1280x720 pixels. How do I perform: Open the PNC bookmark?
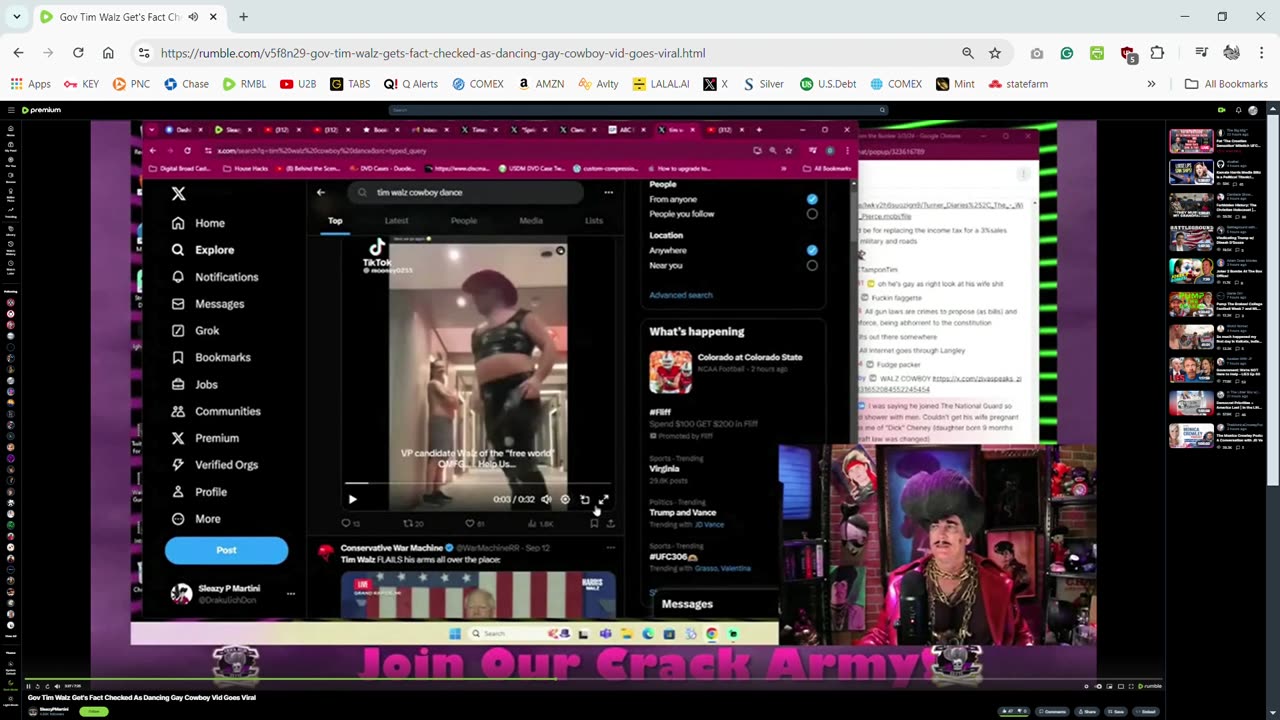coord(131,84)
